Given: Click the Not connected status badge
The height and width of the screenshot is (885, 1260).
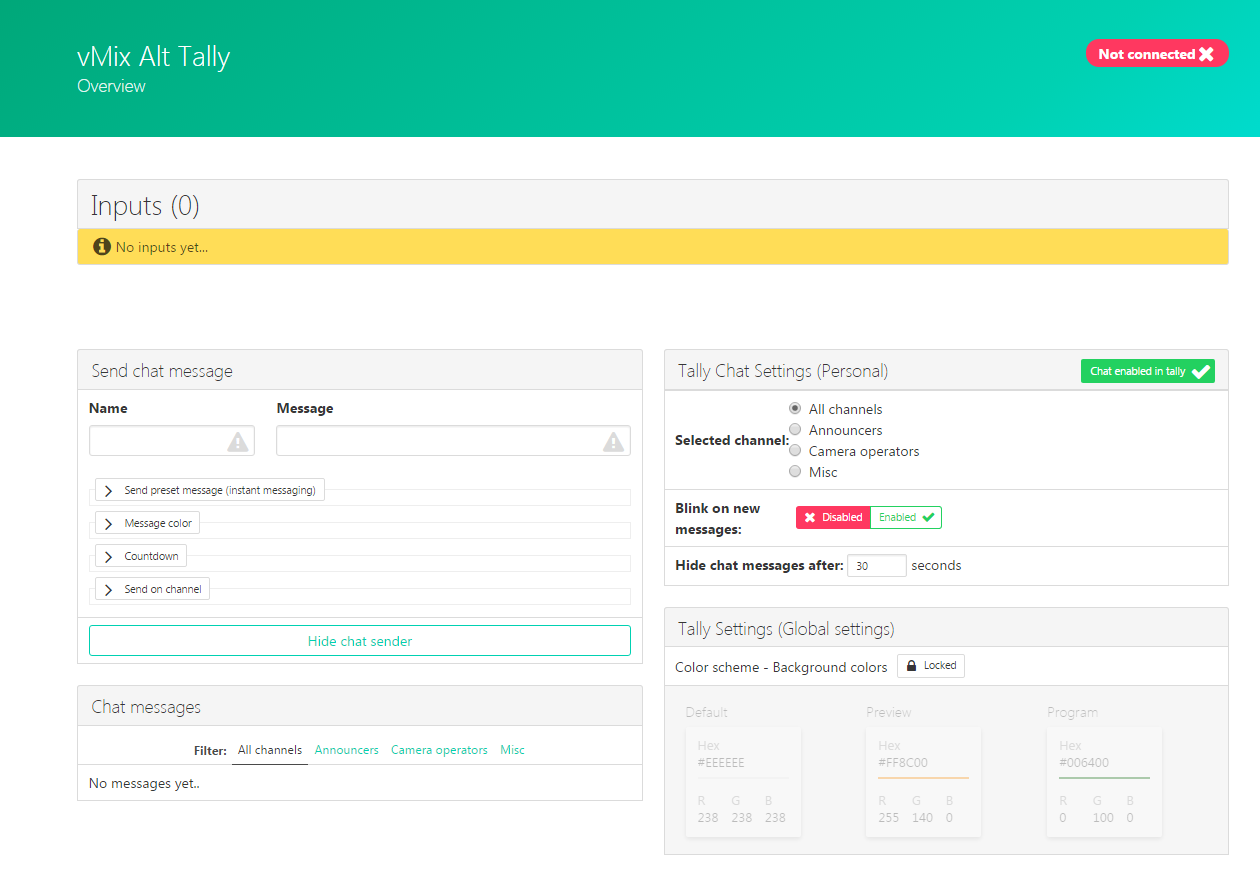Looking at the screenshot, I should pyautogui.click(x=1157, y=54).
